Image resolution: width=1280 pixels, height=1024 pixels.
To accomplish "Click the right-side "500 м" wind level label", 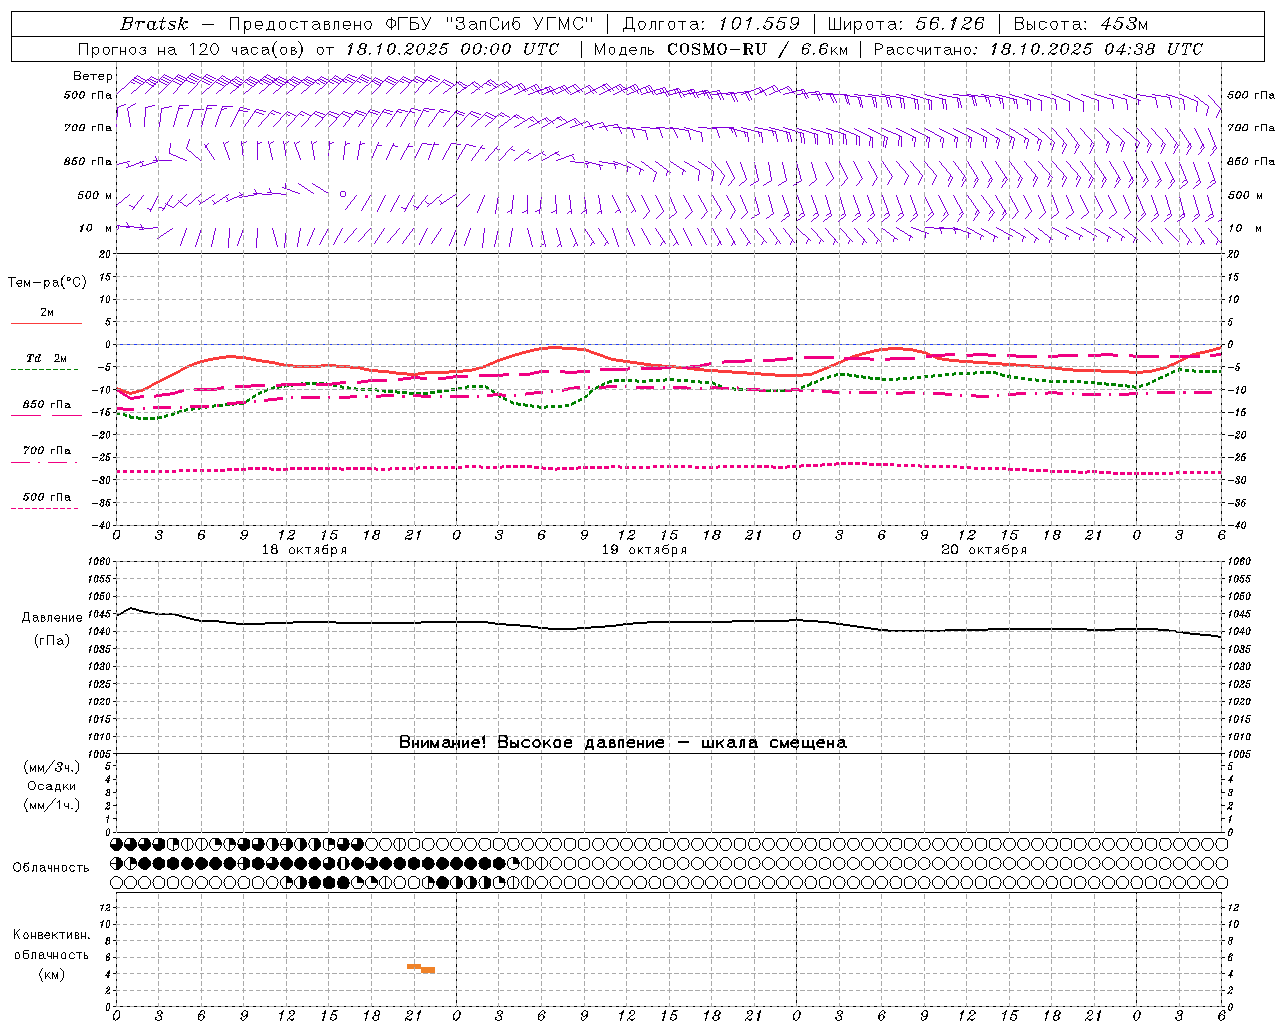I will click(x=1244, y=195).
